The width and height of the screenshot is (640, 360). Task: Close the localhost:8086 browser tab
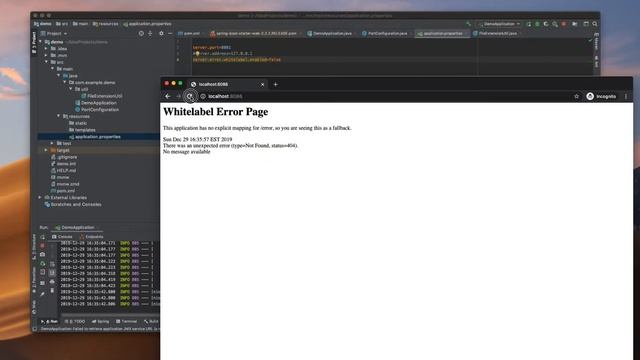[262, 84]
